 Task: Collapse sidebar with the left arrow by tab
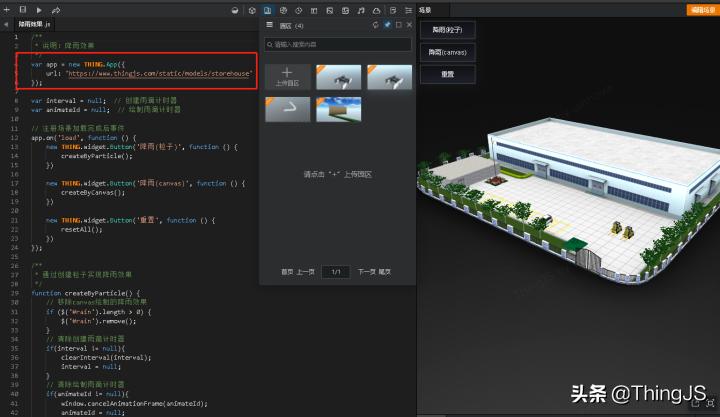pos(6,24)
